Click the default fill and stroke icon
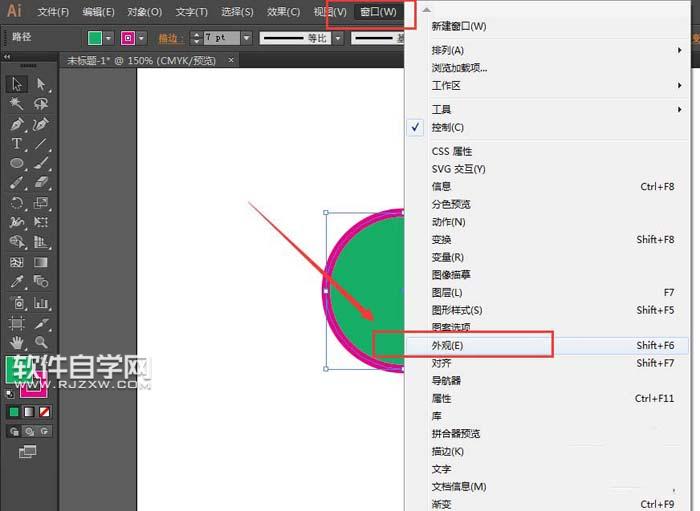Image resolution: width=700 pixels, height=511 pixels. pyautogui.click(x=10, y=394)
